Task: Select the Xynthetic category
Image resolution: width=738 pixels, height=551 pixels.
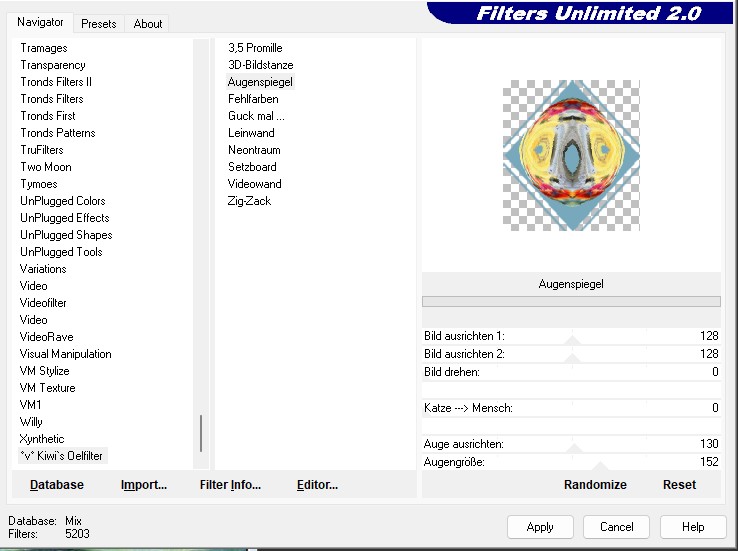Action: (x=41, y=439)
